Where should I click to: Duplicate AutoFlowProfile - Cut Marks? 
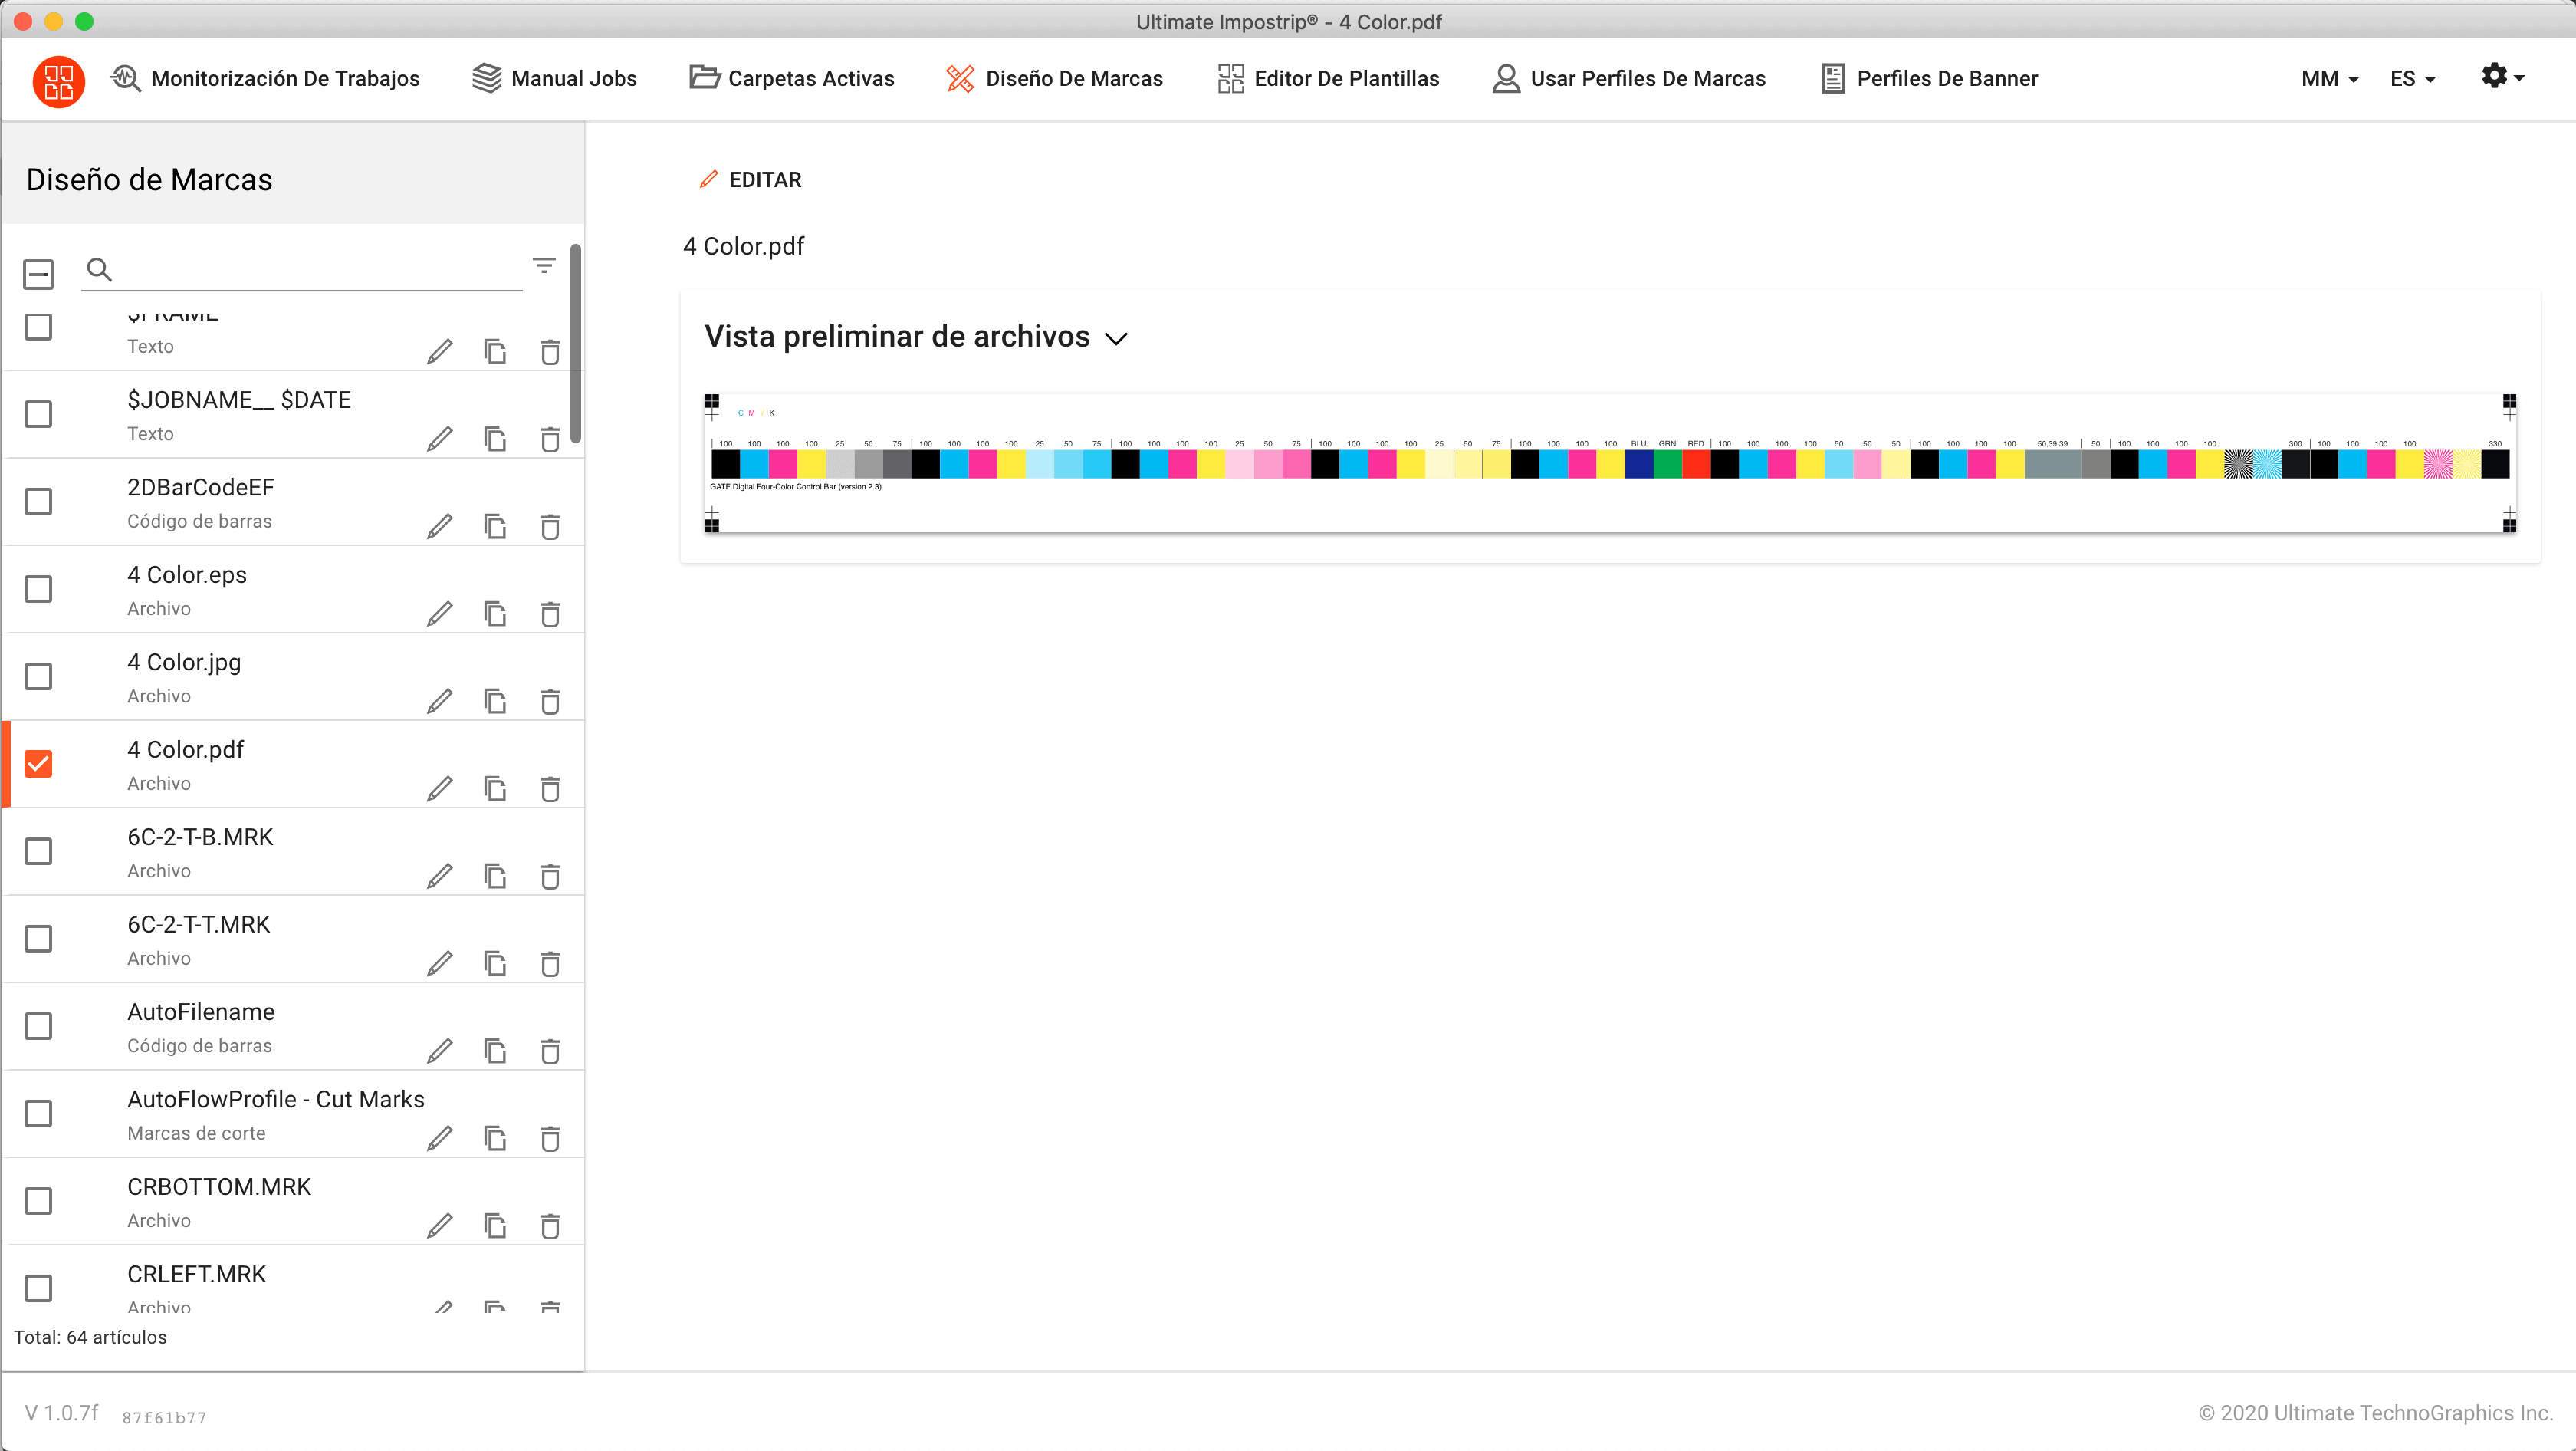pos(495,1139)
